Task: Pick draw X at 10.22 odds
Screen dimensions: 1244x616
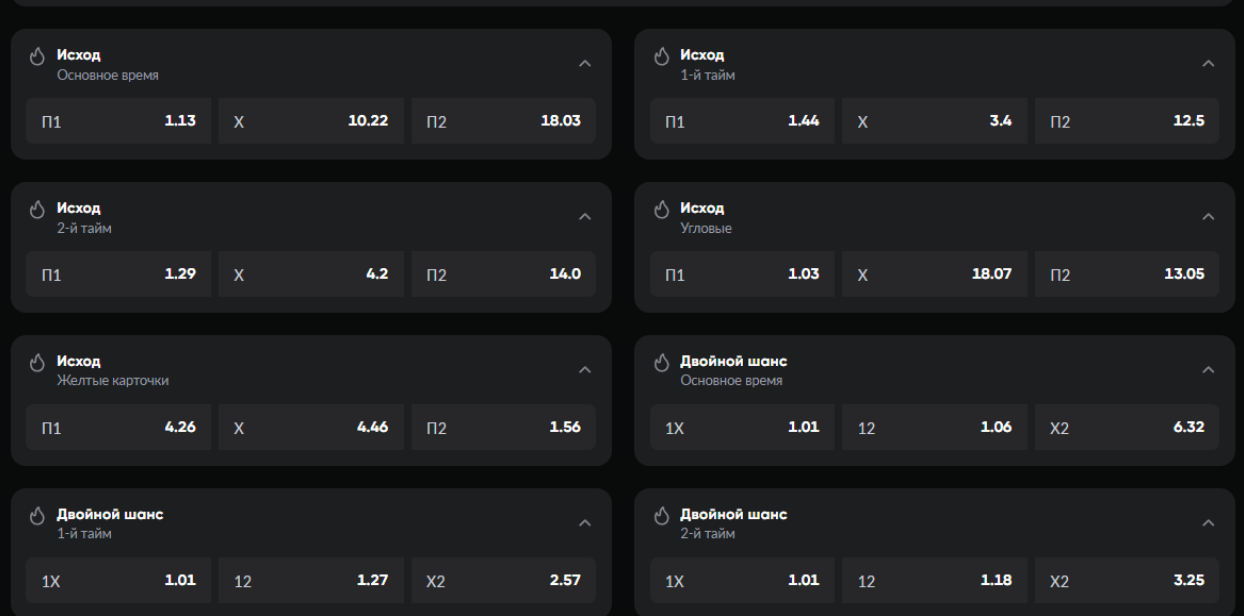Action: click(311, 122)
